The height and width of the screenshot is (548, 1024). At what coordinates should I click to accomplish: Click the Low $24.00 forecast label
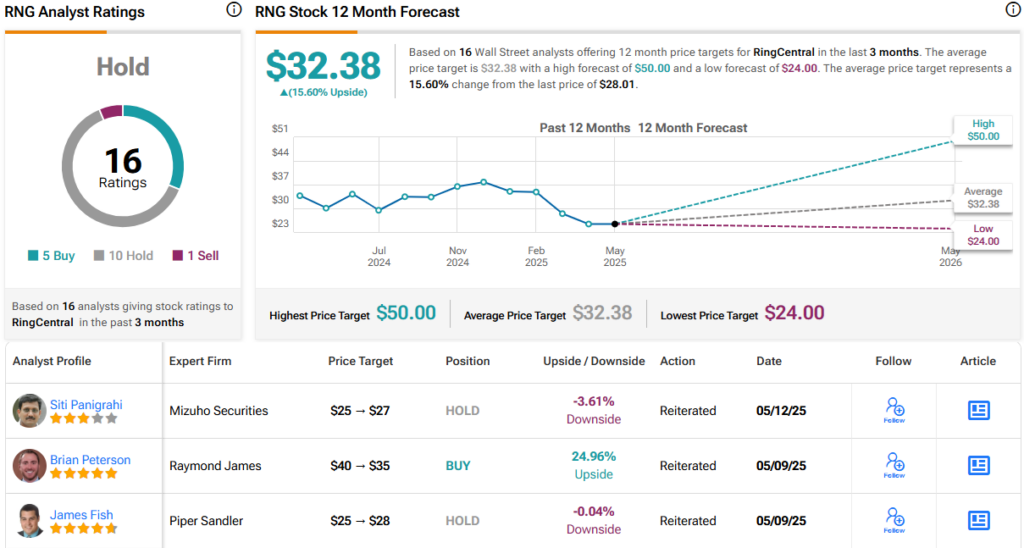coord(983,235)
